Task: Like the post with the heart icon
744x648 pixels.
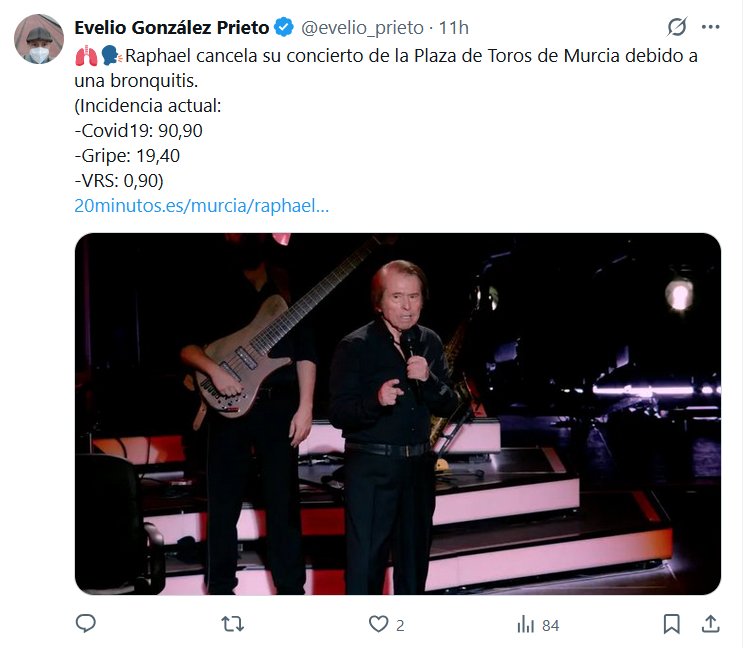Action: click(378, 624)
